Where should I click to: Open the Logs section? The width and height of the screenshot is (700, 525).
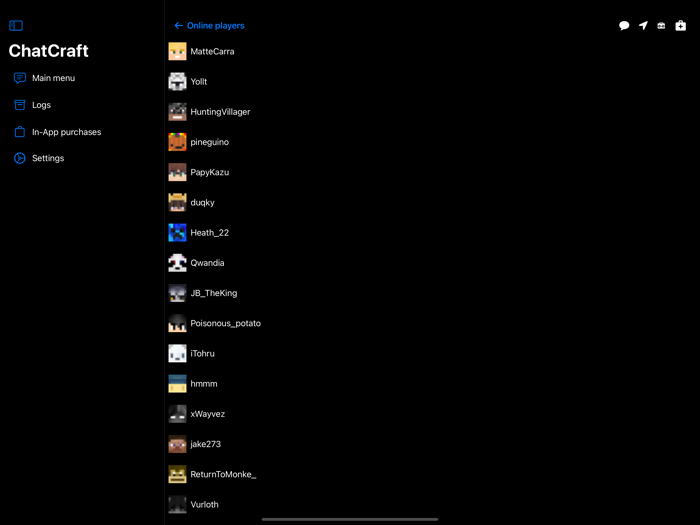click(x=32, y=105)
